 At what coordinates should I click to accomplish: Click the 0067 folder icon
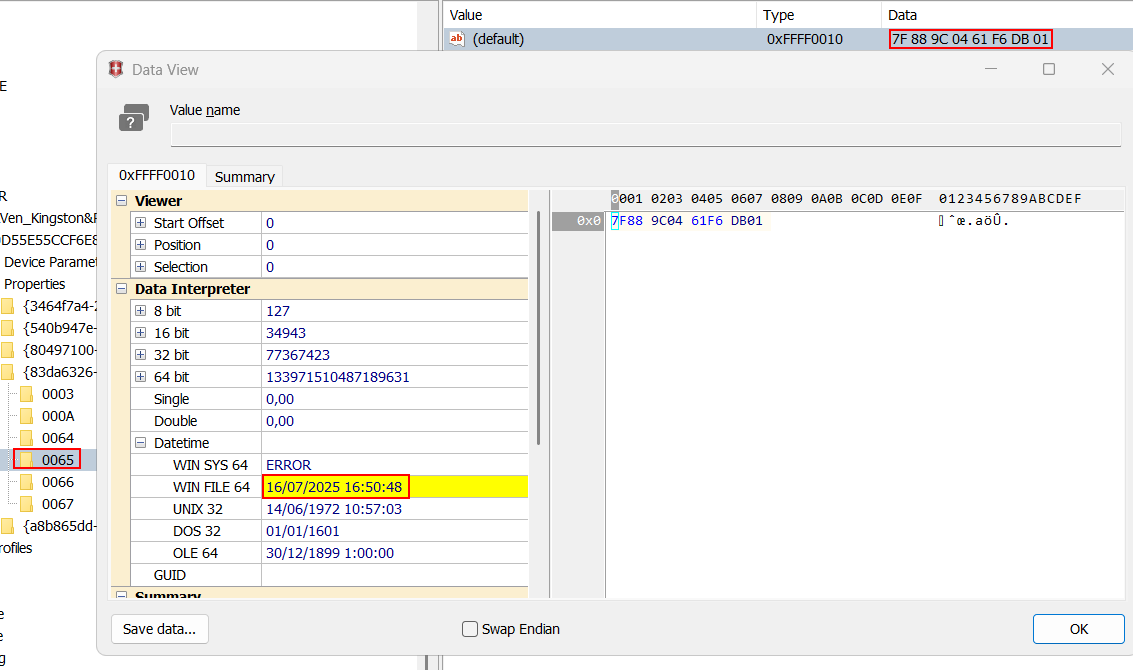click(x=27, y=504)
